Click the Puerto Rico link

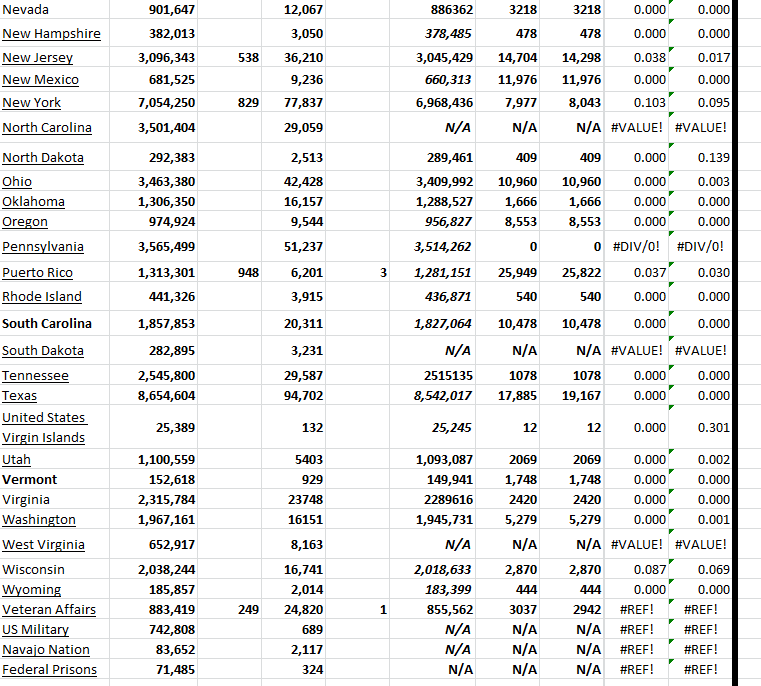(37, 273)
